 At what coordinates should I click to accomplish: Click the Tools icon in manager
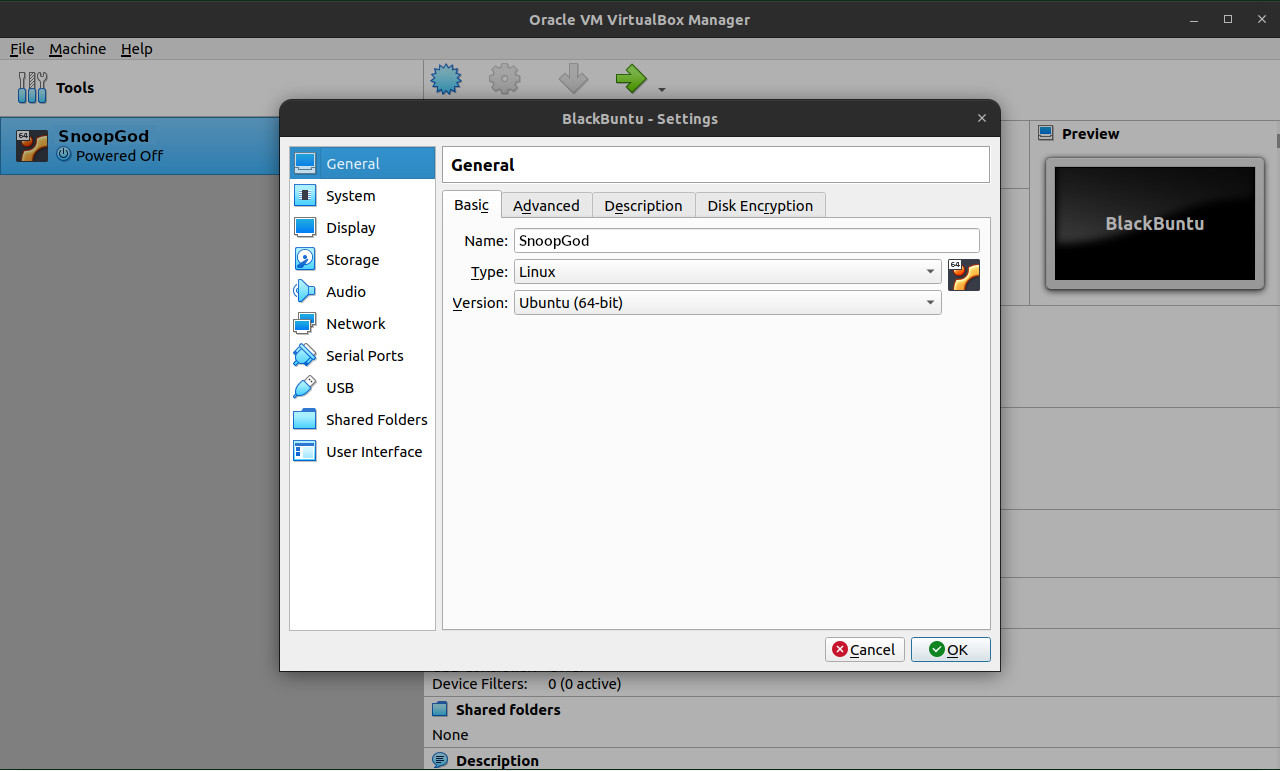[32, 88]
